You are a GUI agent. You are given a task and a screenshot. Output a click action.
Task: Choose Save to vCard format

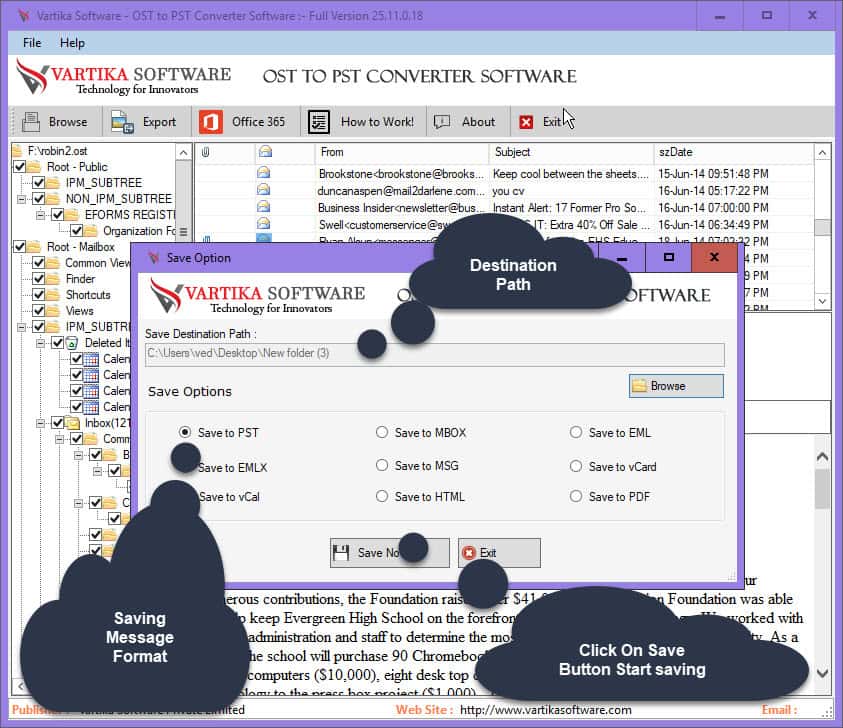(576, 466)
